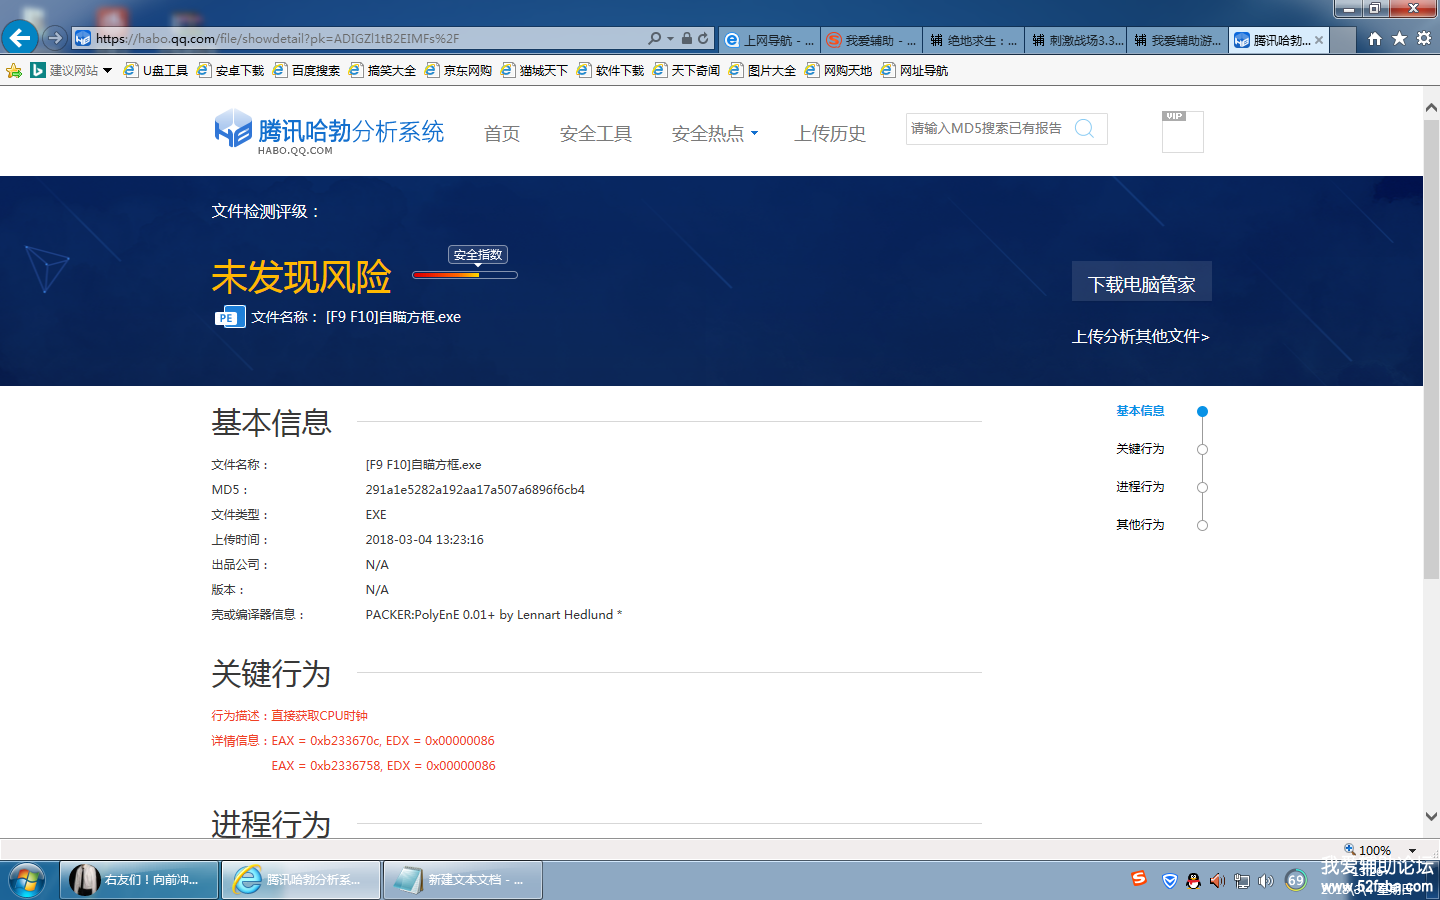
Task: Click the VIP avatar box
Action: pyautogui.click(x=1182, y=131)
